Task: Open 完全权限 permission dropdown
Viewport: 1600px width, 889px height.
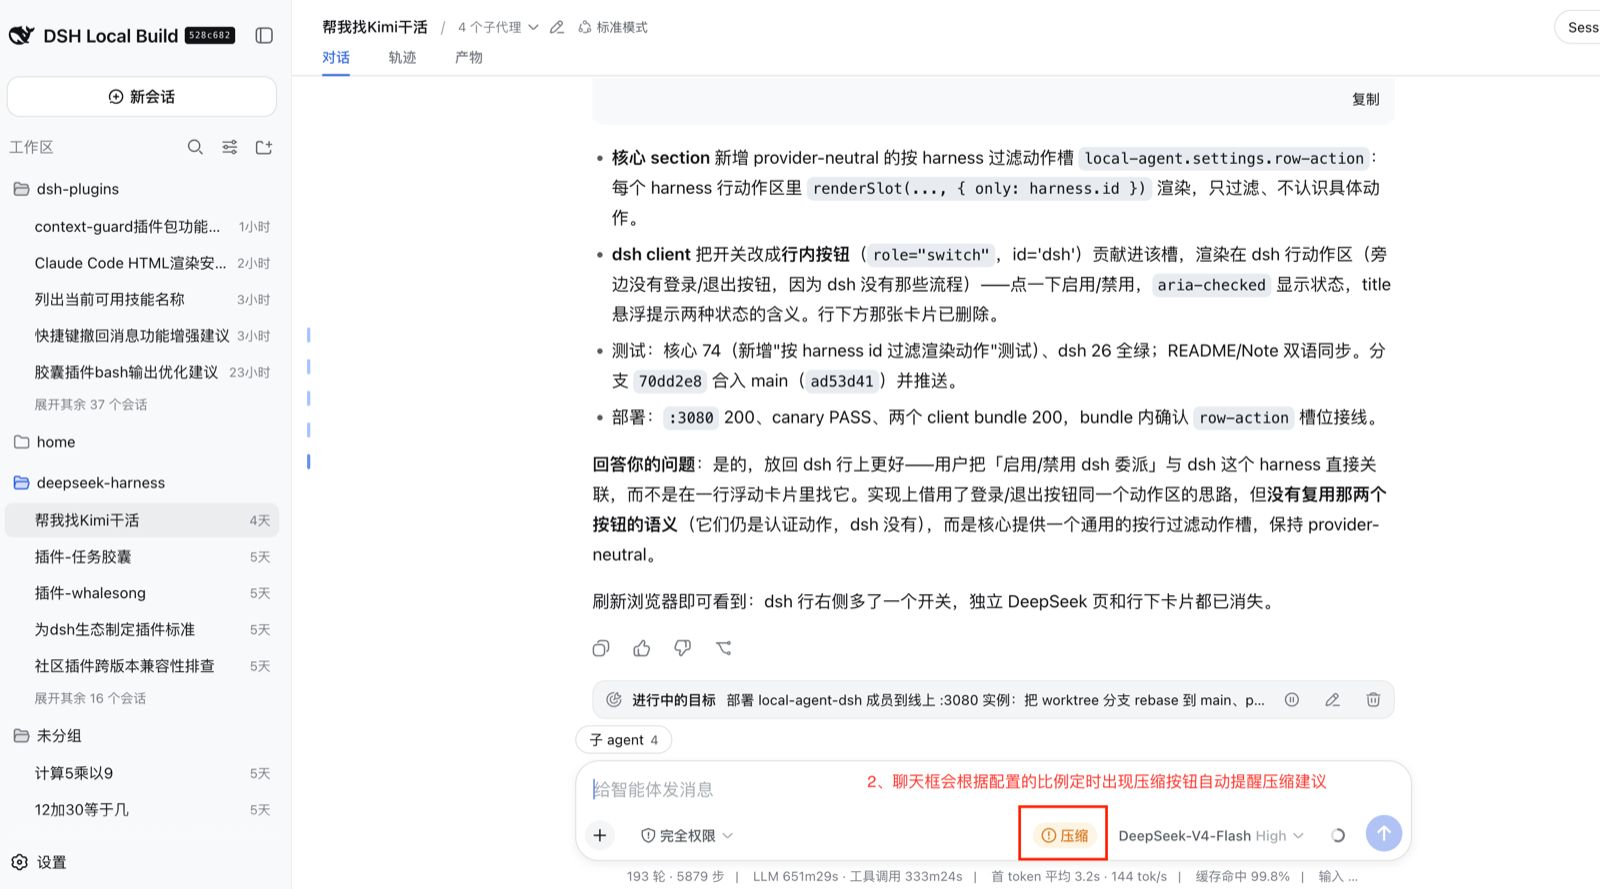Action: coord(687,835)
